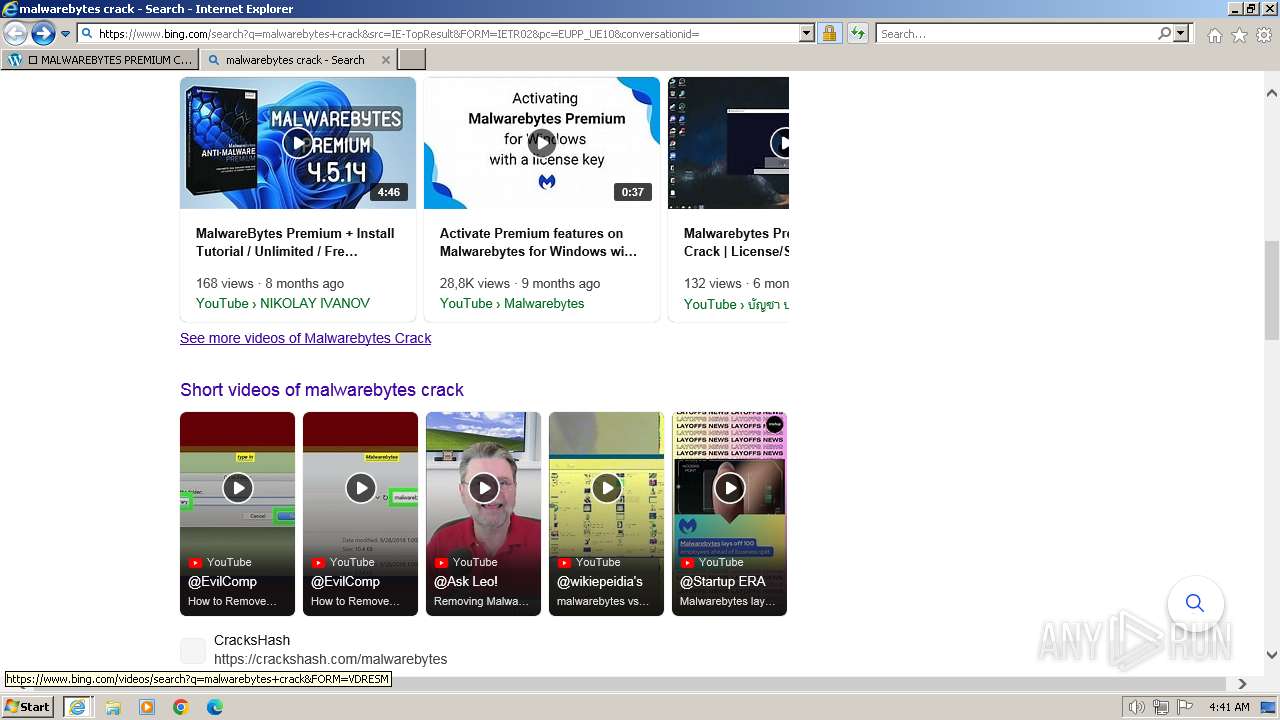Open File Explorer folder taskbar icon
This screenshot has width=1280, height=720.
[x=113, y=707]
